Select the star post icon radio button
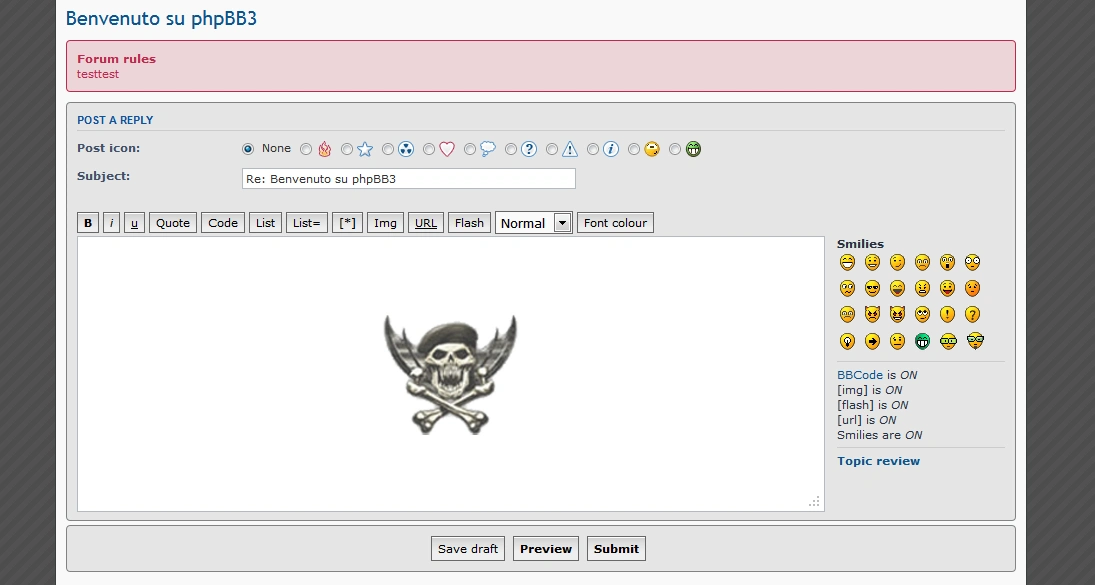 346,149
